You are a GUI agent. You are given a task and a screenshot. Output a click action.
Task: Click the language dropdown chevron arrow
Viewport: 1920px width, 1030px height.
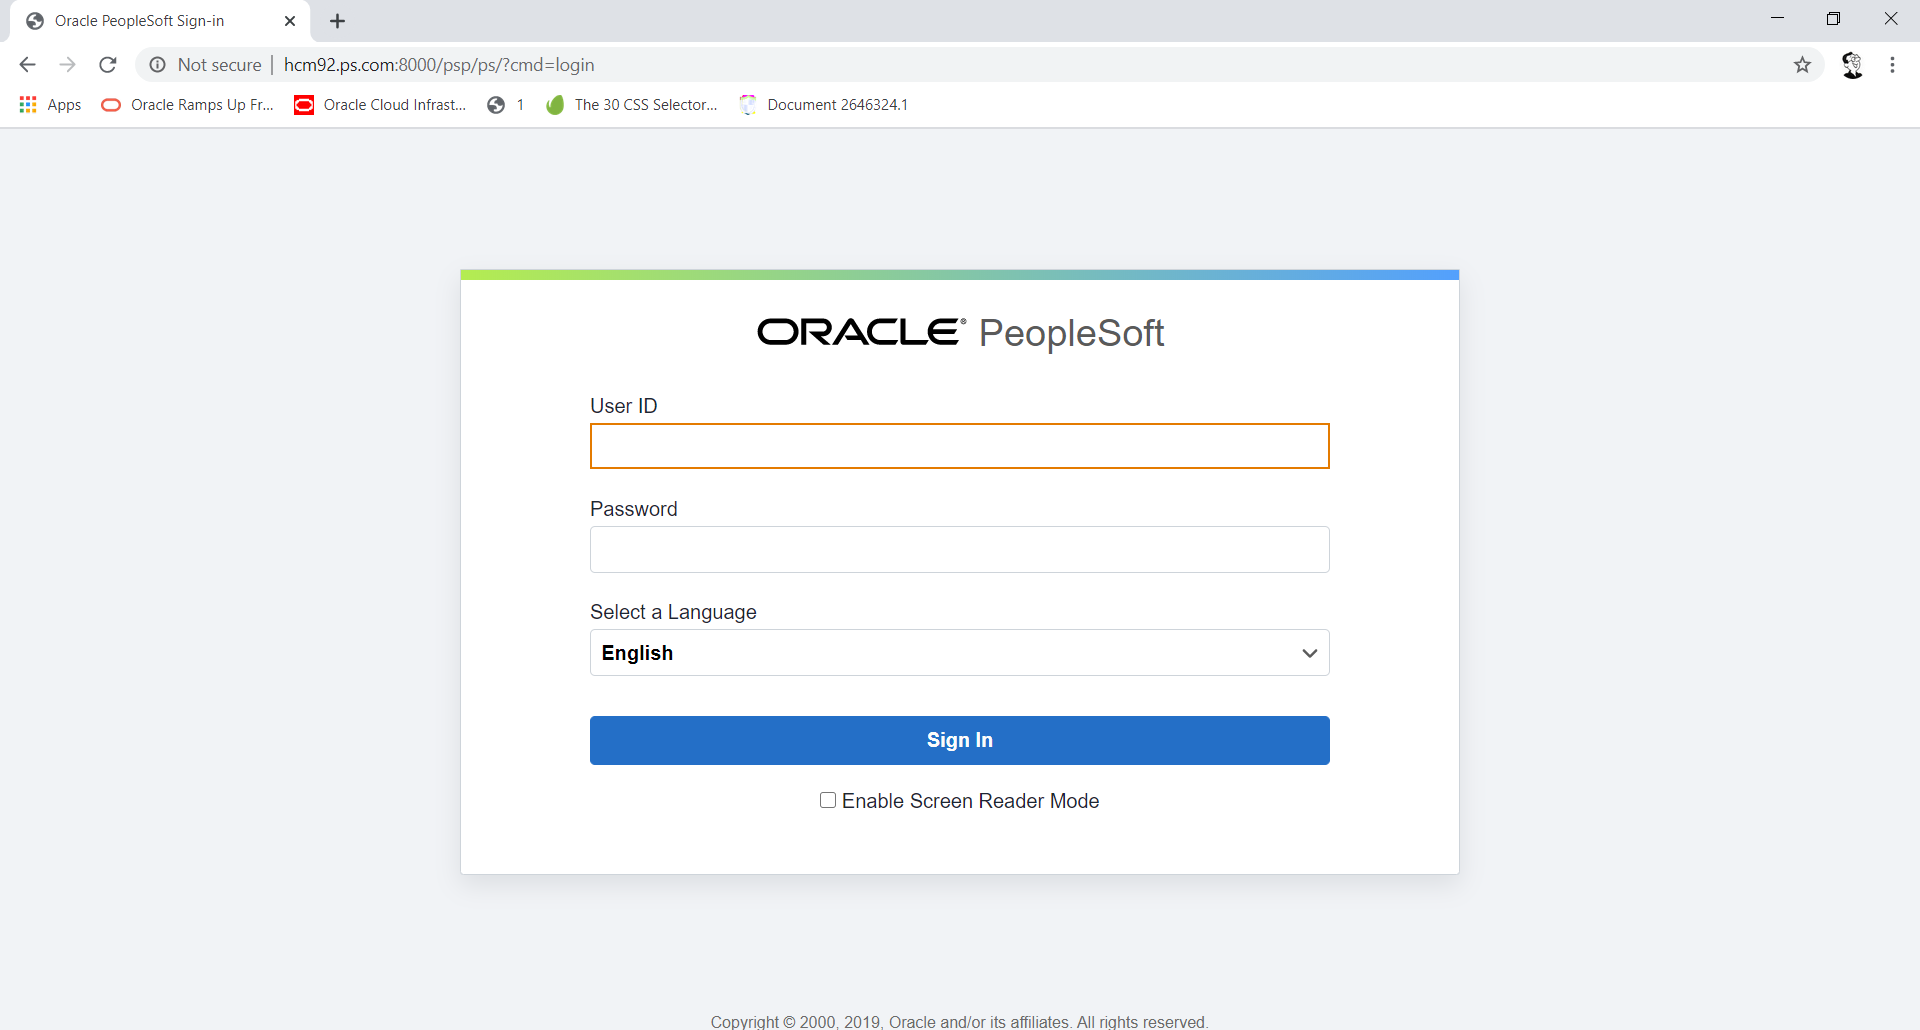point(1309,653)
